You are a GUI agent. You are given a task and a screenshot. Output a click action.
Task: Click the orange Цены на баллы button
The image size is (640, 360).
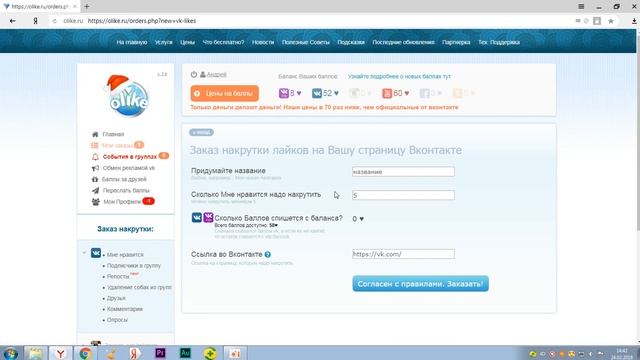tap(224, 93)
